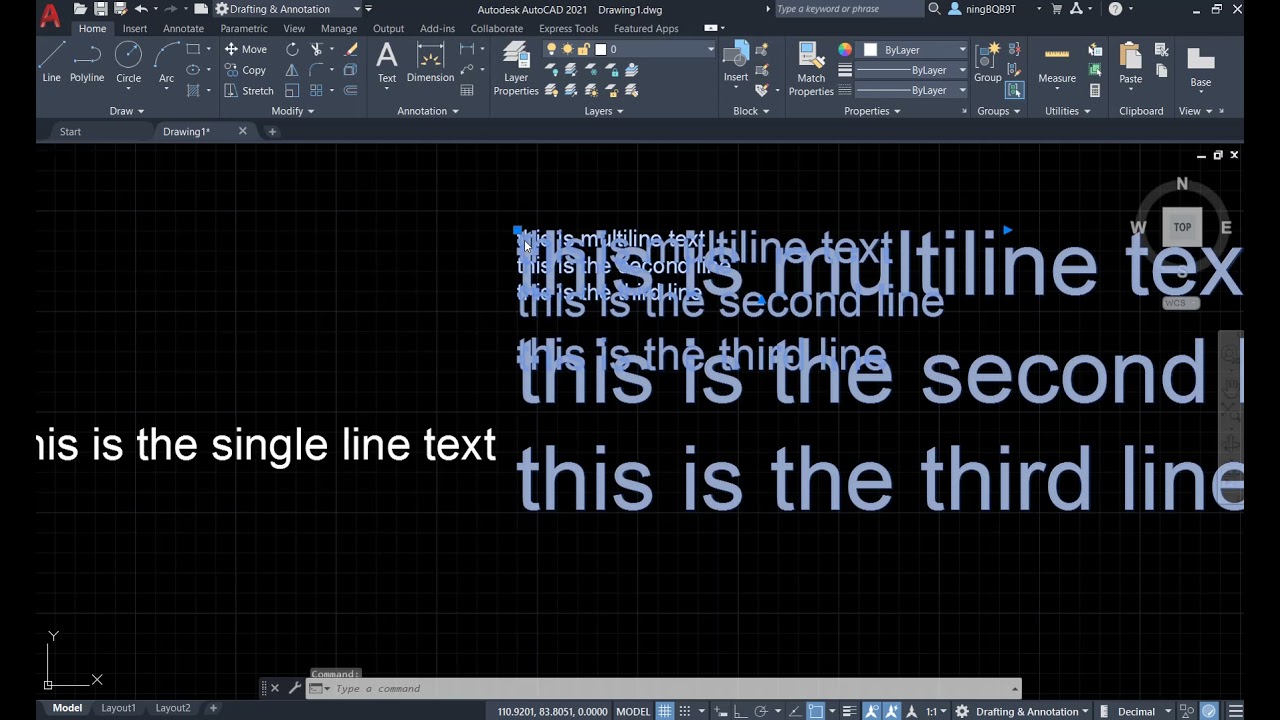
Task: Toggle object snap in status bar
Action: pyautogui.click(x=816, y=711)
